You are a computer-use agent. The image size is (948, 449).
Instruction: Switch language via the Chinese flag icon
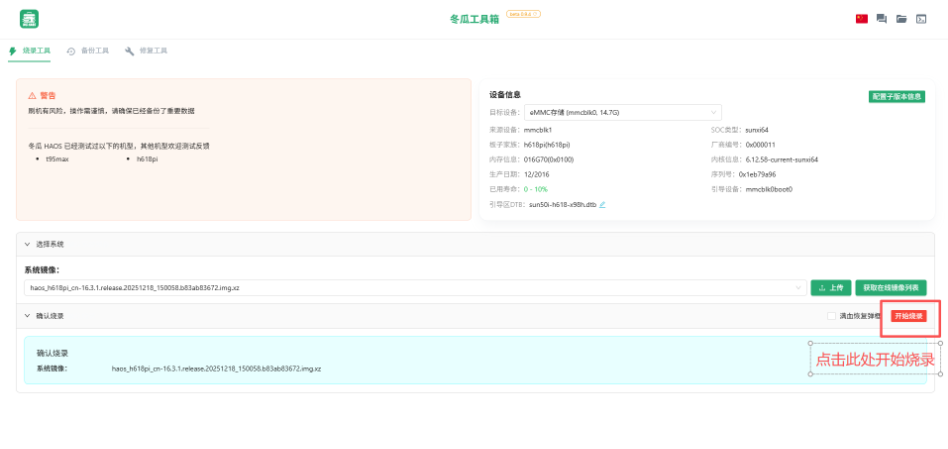pyautogui.click(x=861, y=19)
